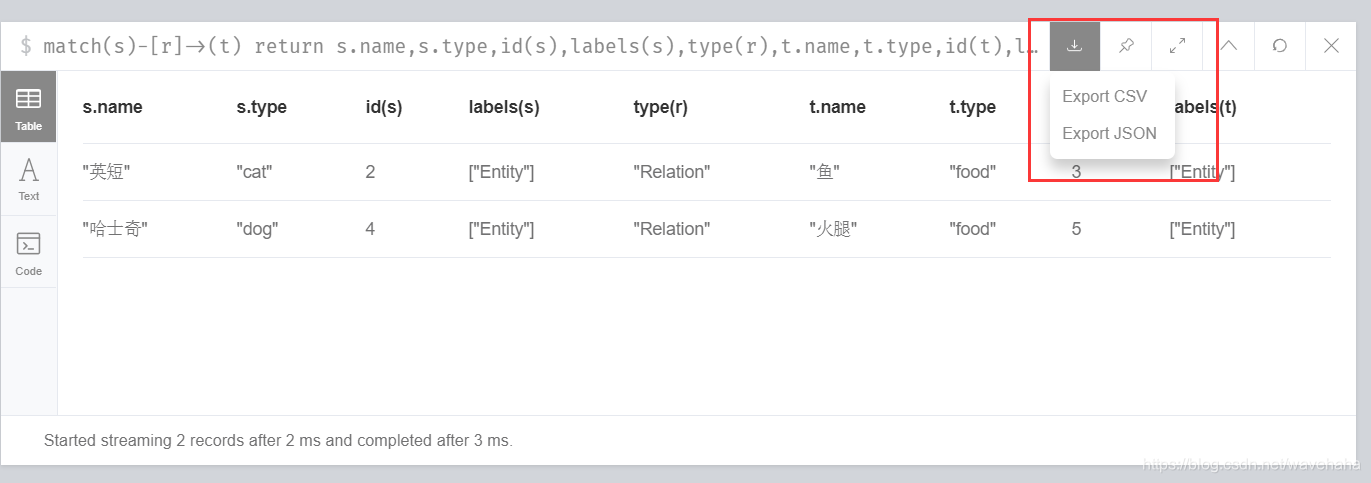Click id(t) value 5
This screenshot has height=483, width=1371.
[x=1076, y=229]
